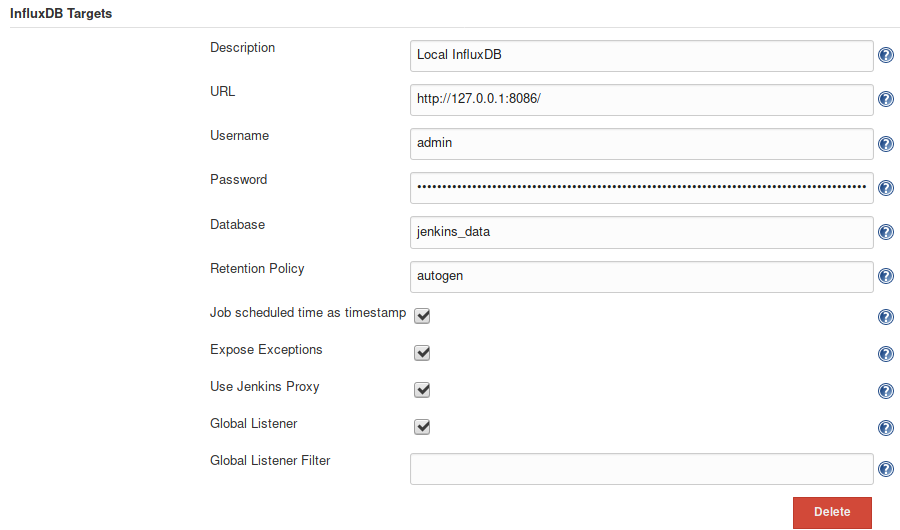Click the URL input with http://127.0.0.1:8086/
This screenshot has height=530, width=900.
pos(642,100)
